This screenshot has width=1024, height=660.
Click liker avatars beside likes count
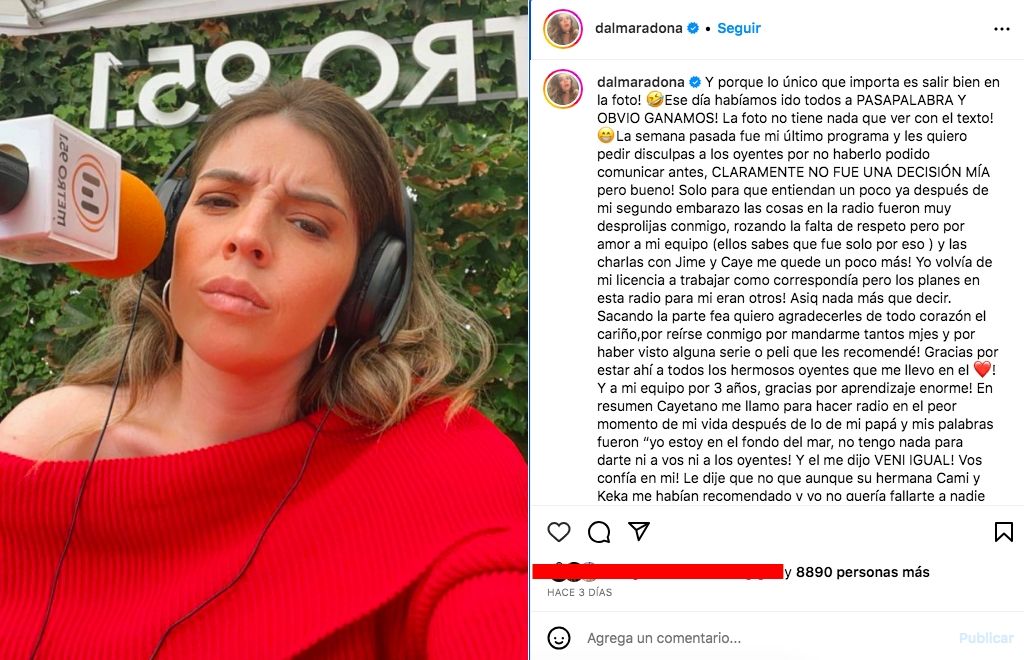(573, 572)
